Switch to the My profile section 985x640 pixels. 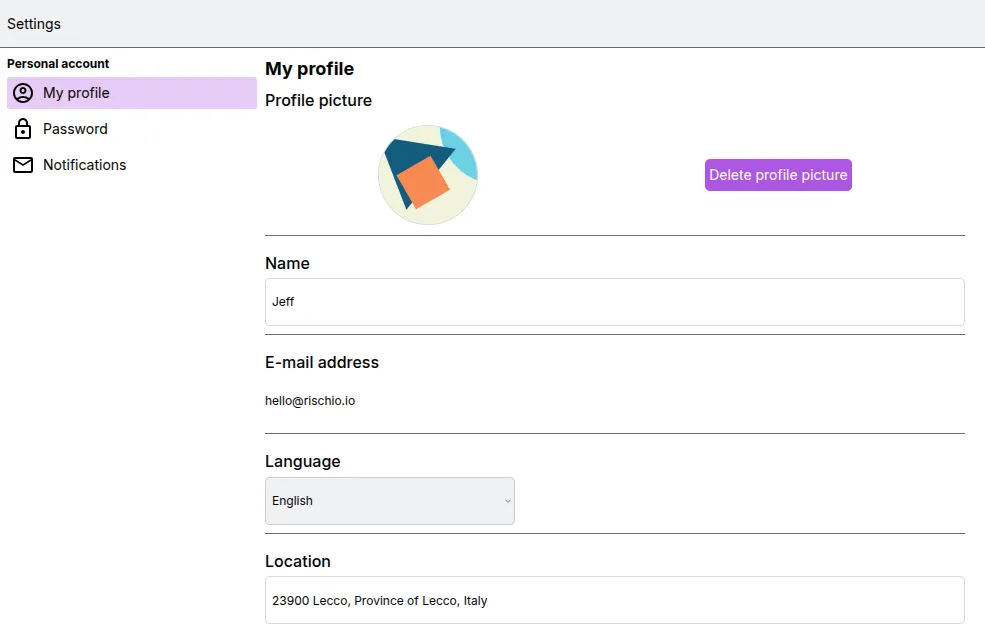pyautogui.click(x=77, y=92)
